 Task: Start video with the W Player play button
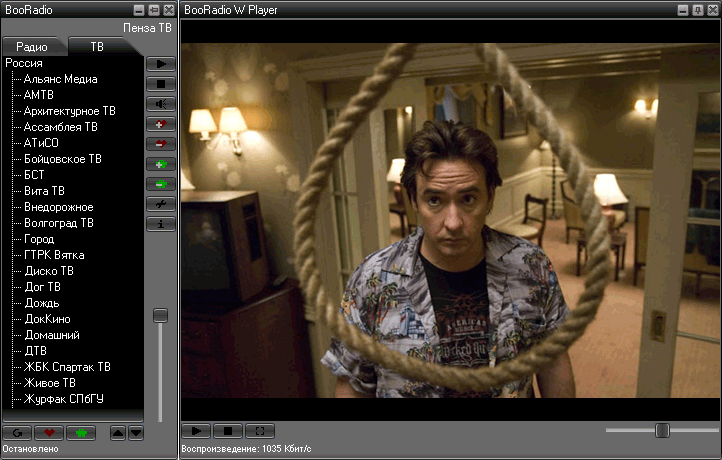tap(196, 431)
